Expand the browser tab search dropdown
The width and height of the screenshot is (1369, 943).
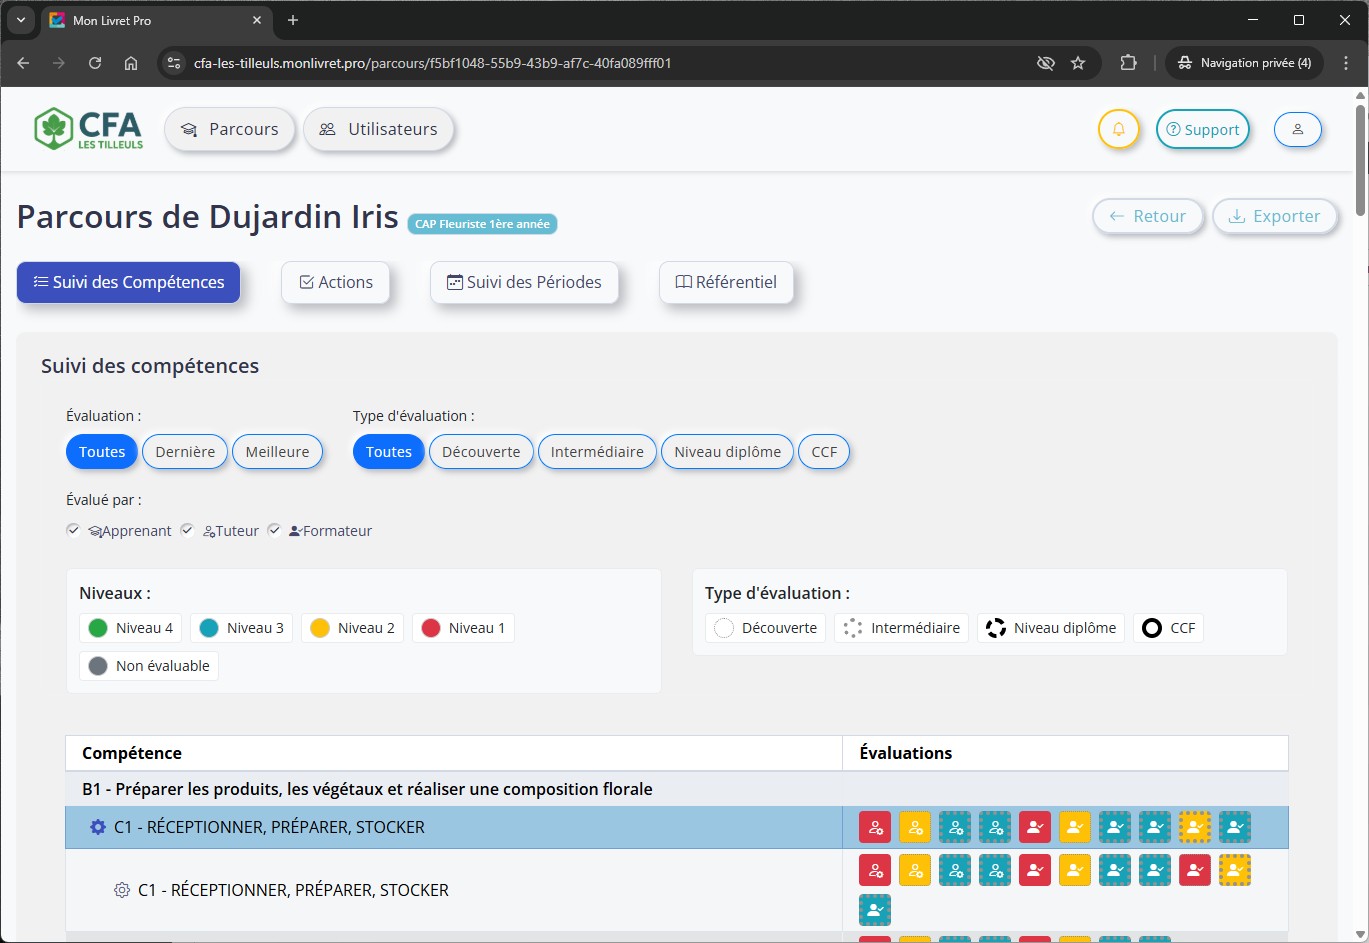point(20,20)
